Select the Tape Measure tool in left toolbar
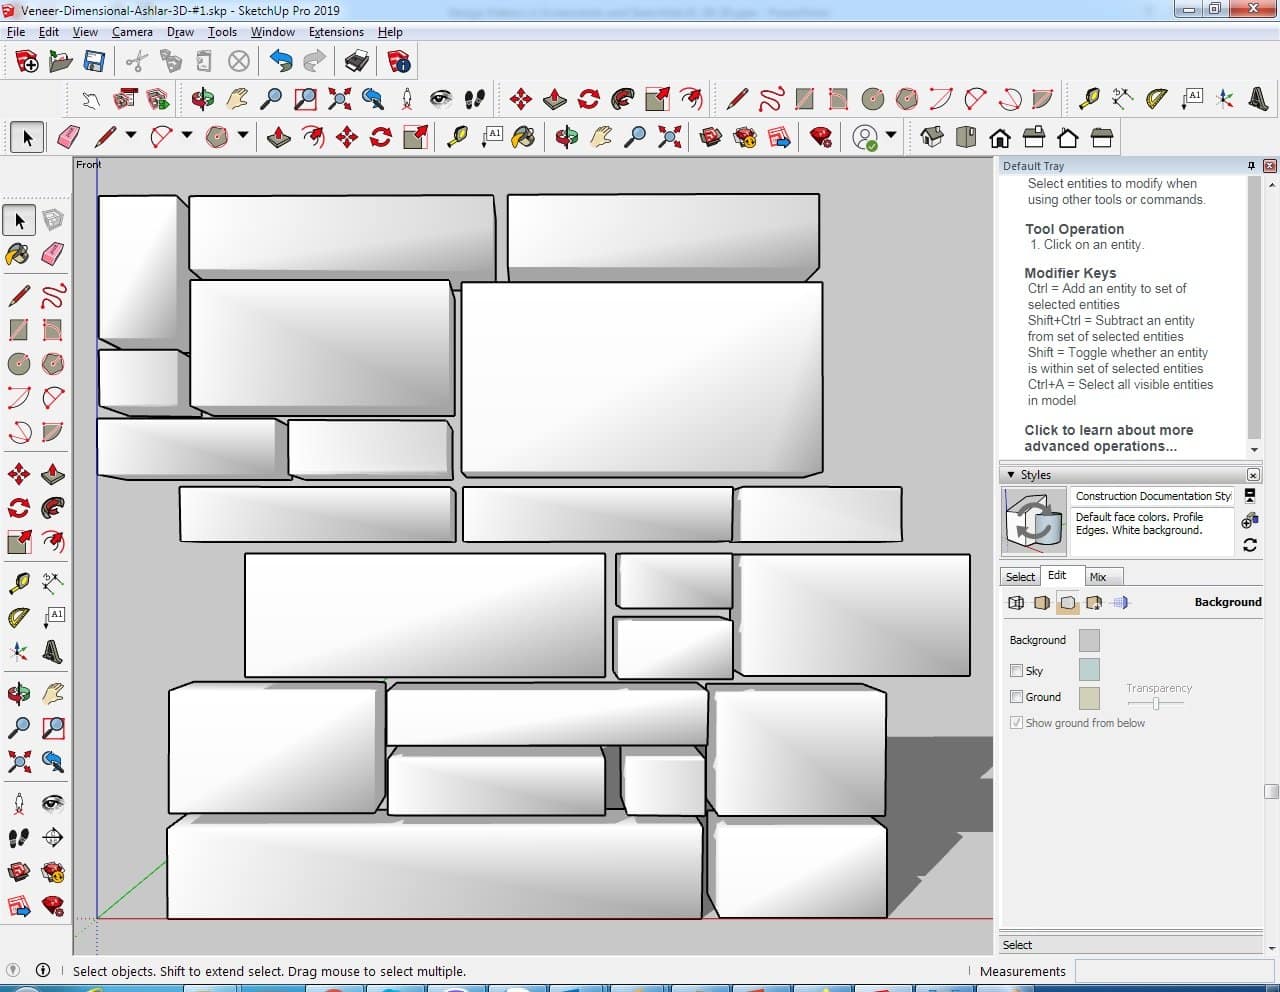The height and width of the screenshot is (992, 1280). point(19,583)
